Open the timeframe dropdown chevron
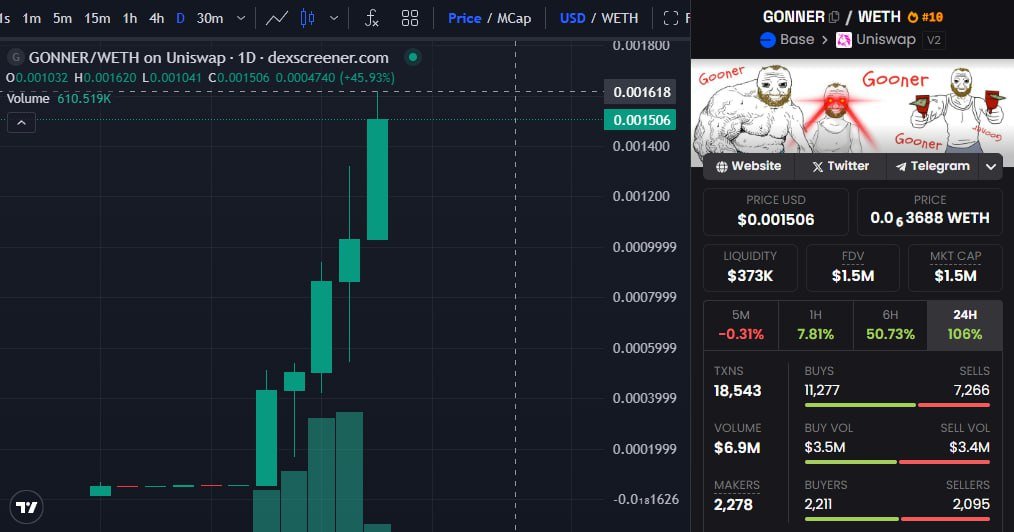 [x=241, y=18]
